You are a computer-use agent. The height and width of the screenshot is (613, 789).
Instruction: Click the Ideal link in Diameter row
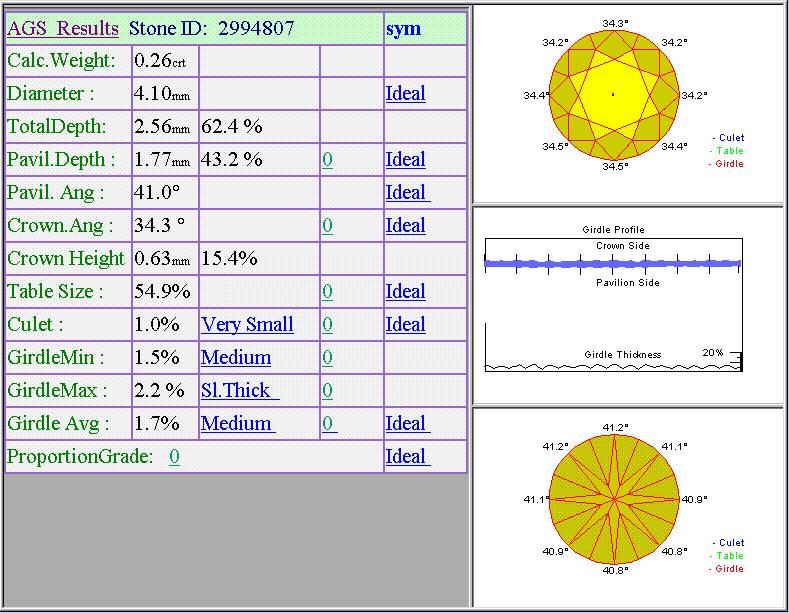coord(405,94)
